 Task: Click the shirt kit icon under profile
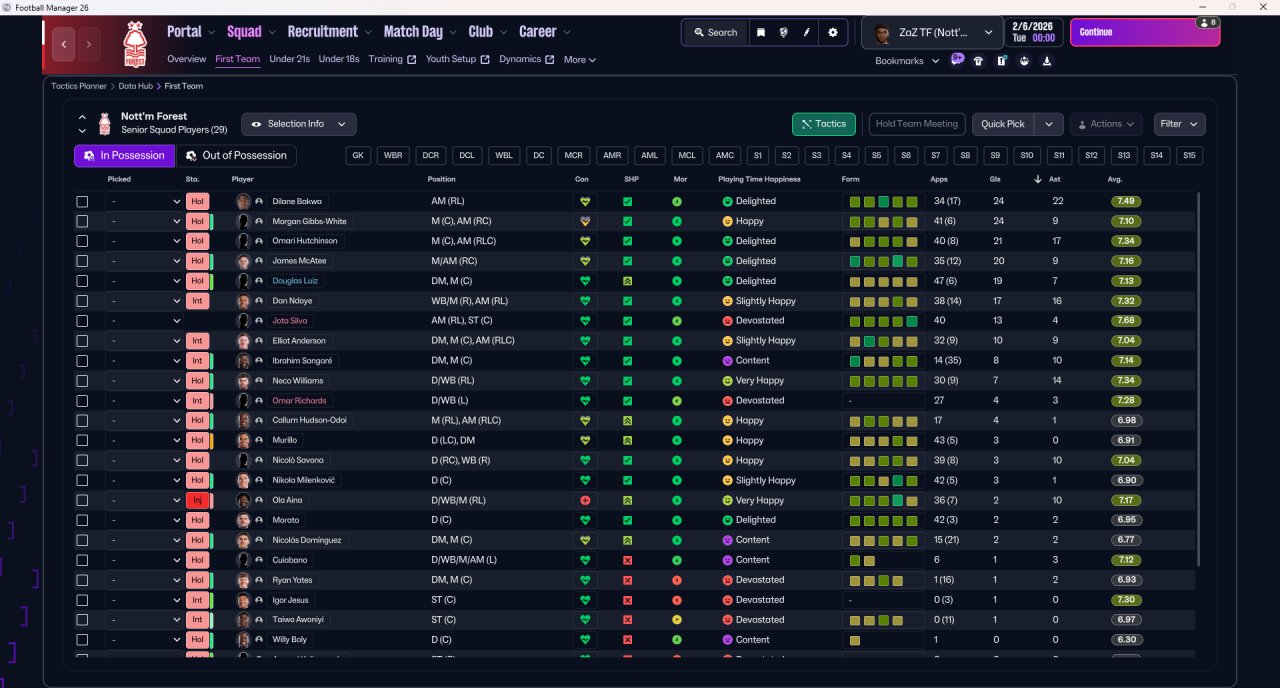coord(978,61)
